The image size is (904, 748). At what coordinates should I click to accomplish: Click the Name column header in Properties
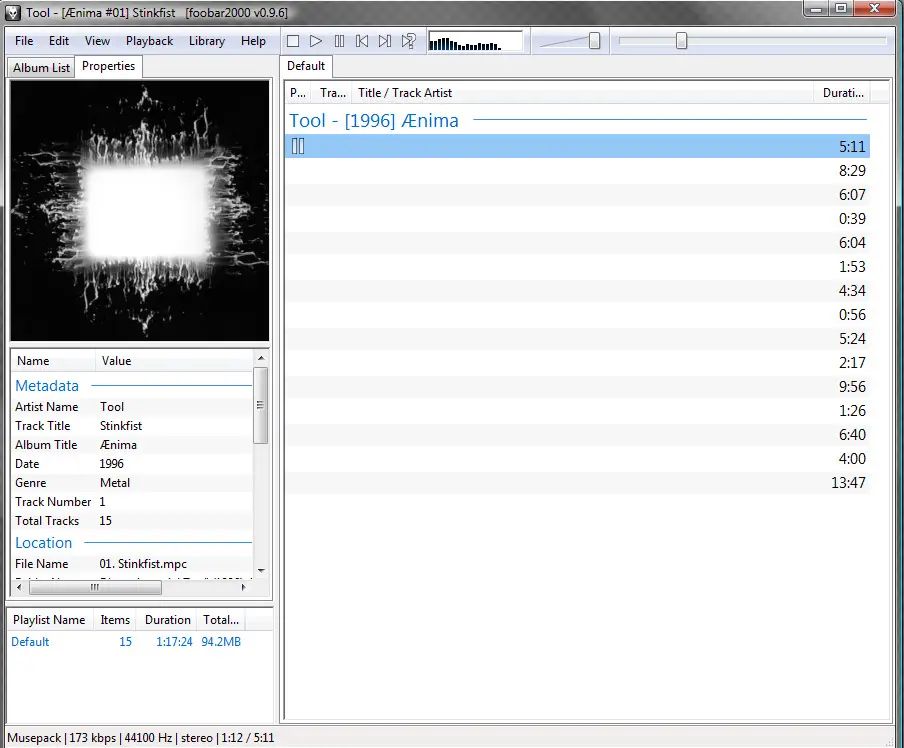[53, 361]
